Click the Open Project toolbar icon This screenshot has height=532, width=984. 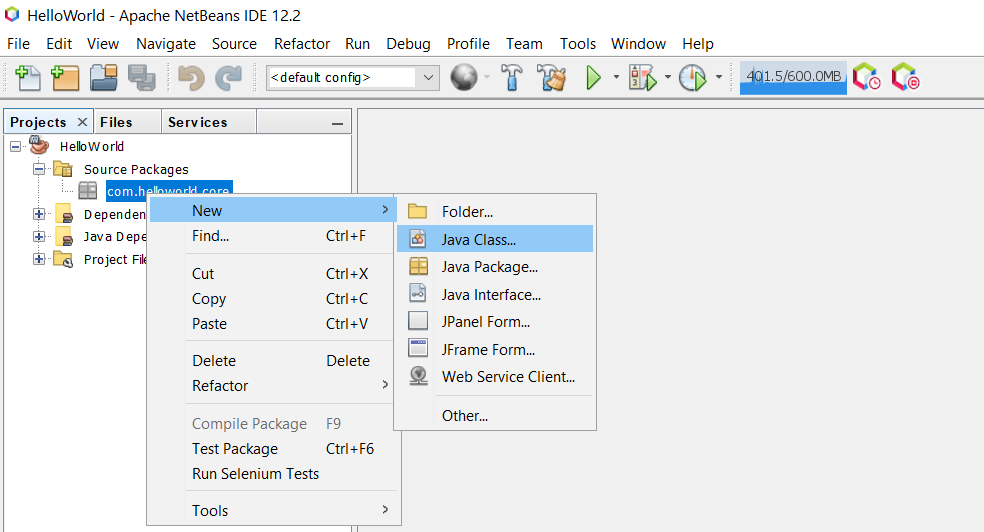click(104, 78)
